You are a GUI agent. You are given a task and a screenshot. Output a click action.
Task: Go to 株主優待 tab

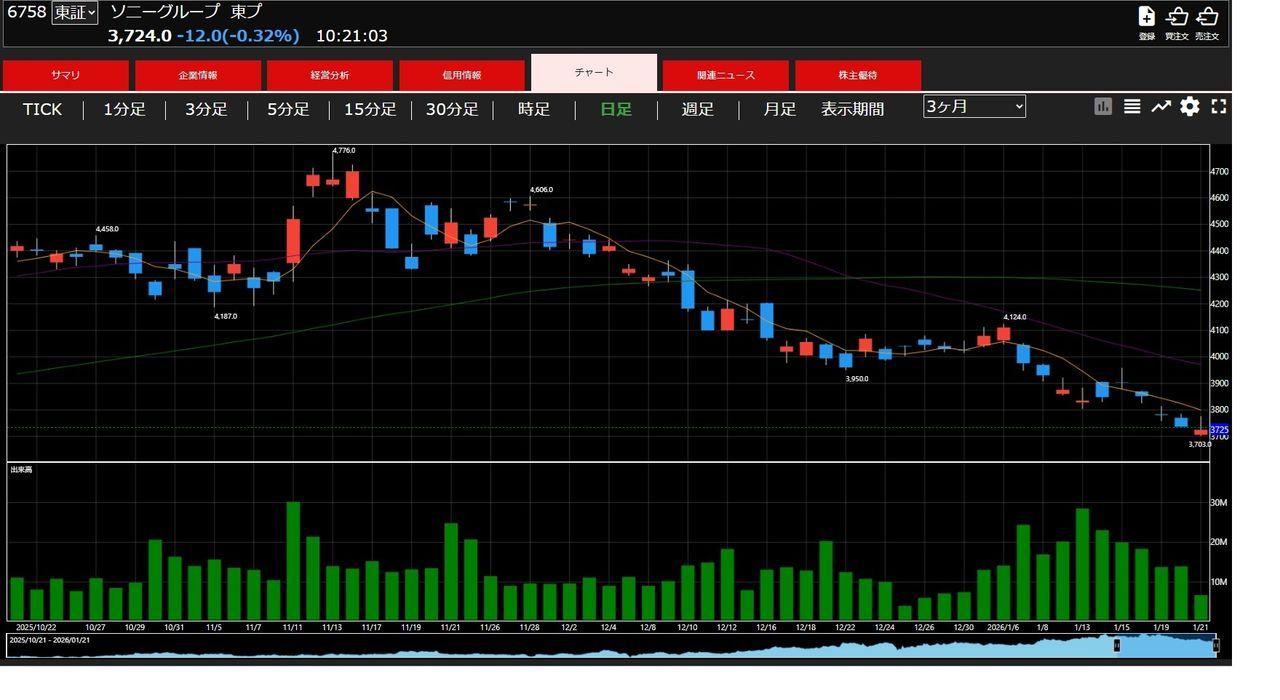click(858, 75)
